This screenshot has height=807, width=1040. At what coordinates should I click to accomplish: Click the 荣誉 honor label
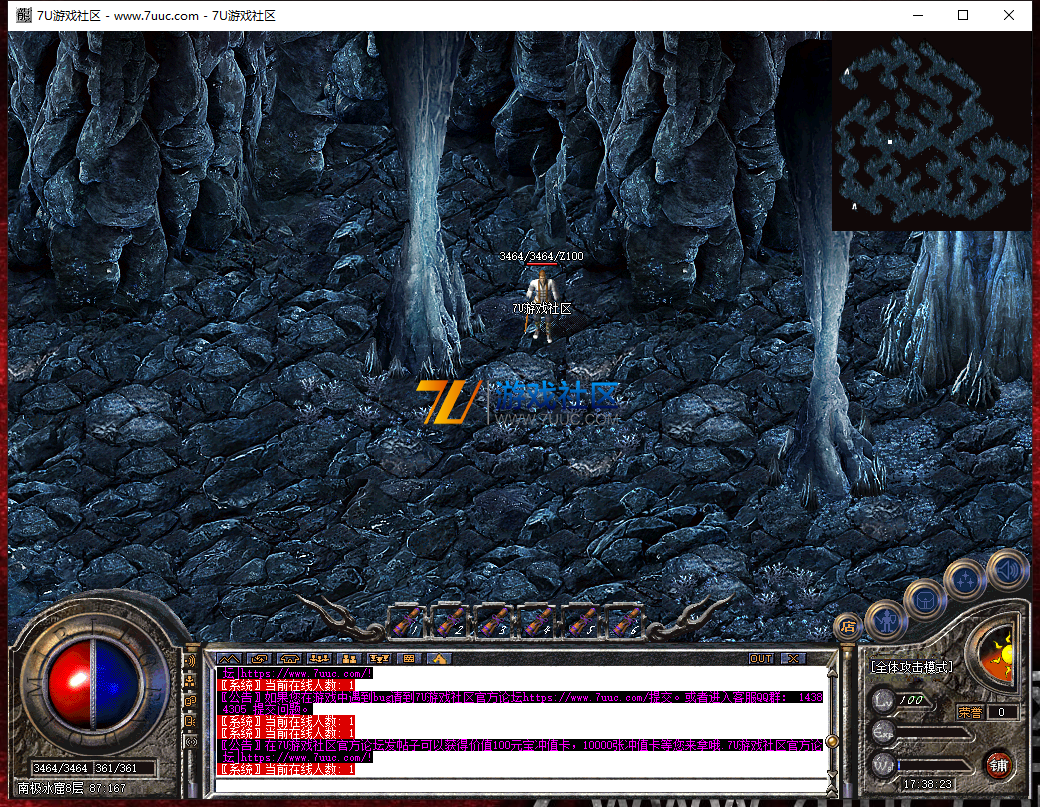coord(970,712)
